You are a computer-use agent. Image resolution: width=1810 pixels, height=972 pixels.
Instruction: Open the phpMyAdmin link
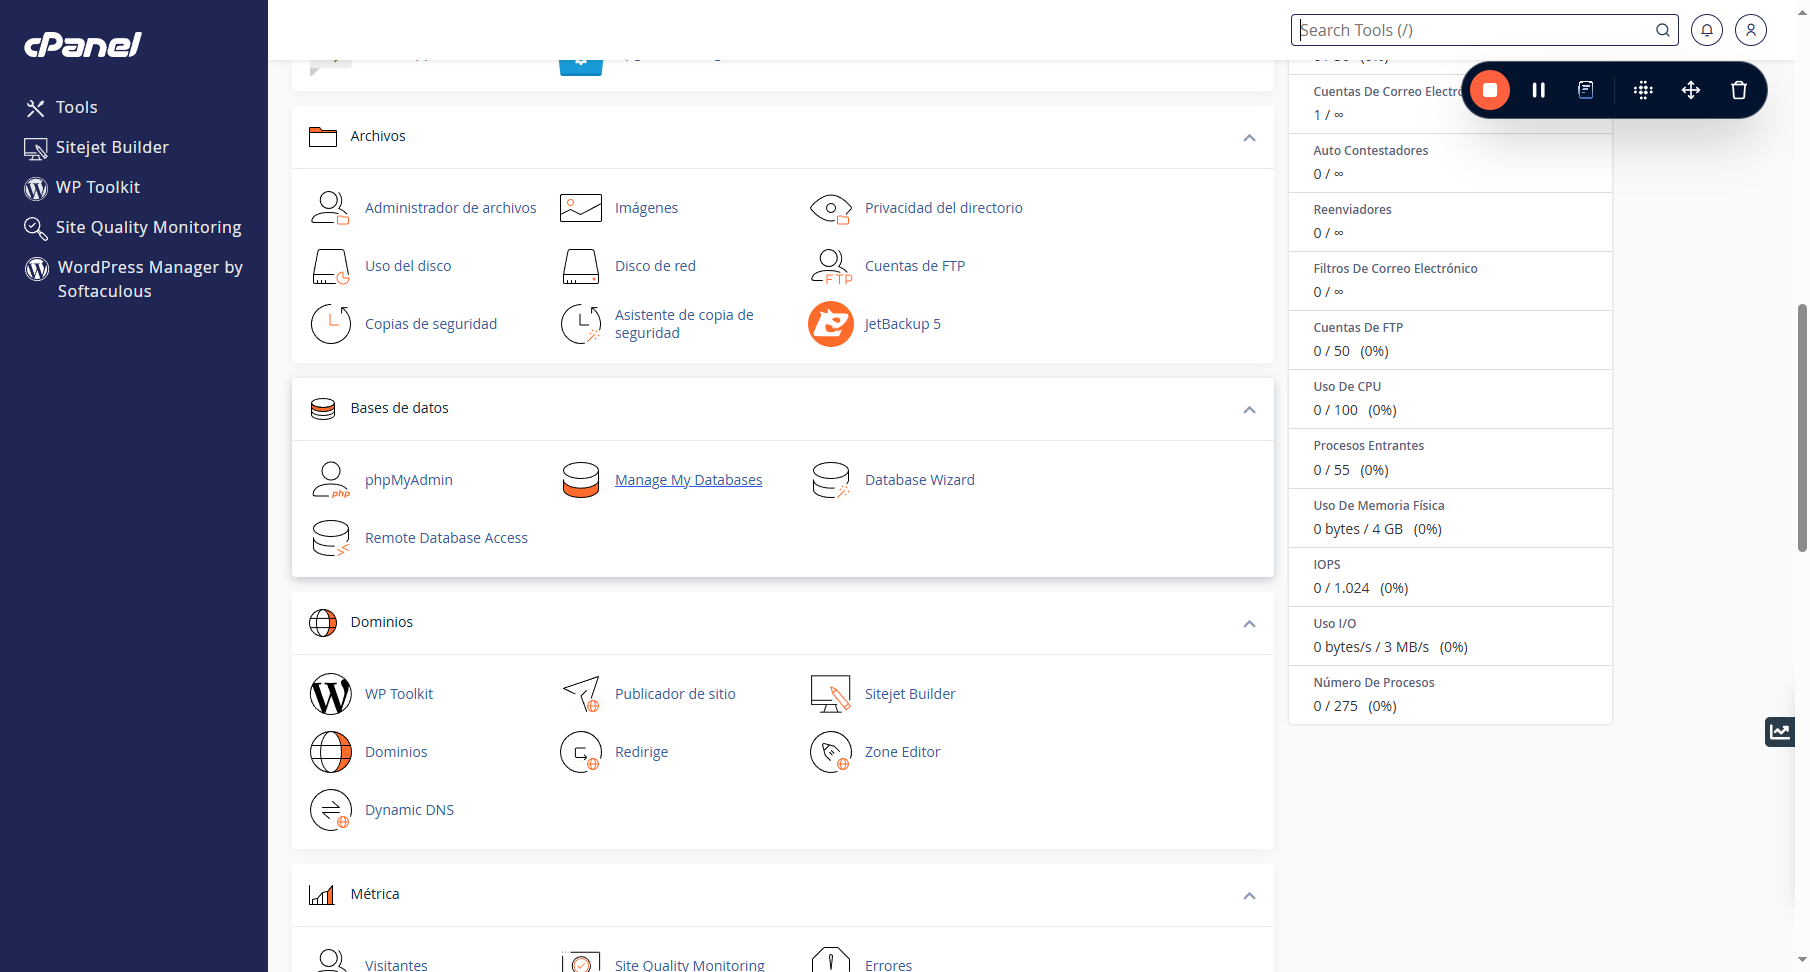408,480
